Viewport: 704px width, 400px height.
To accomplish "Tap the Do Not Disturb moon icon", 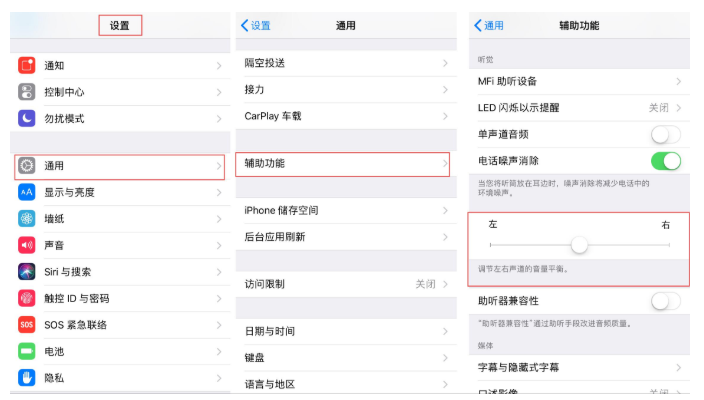I will coord(27,118).
